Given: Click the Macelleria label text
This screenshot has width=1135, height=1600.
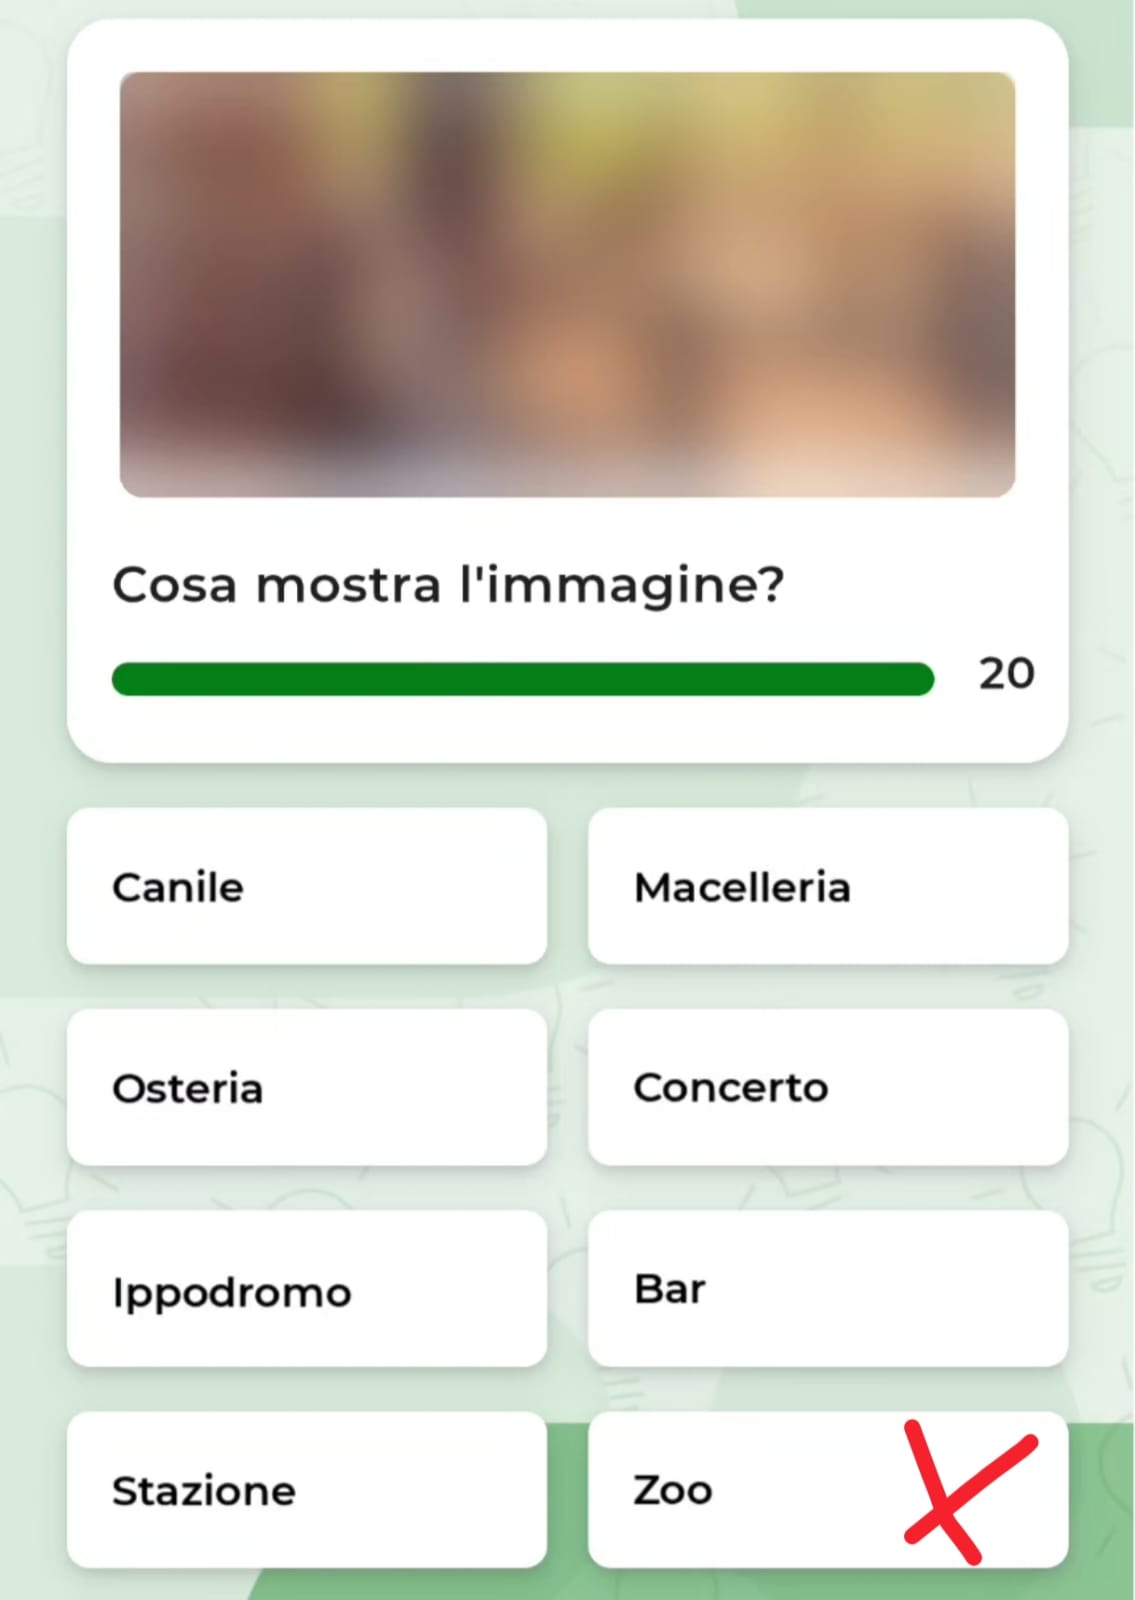Looking at the screenshot, I should pyautogui.click(x=742, y=887).
